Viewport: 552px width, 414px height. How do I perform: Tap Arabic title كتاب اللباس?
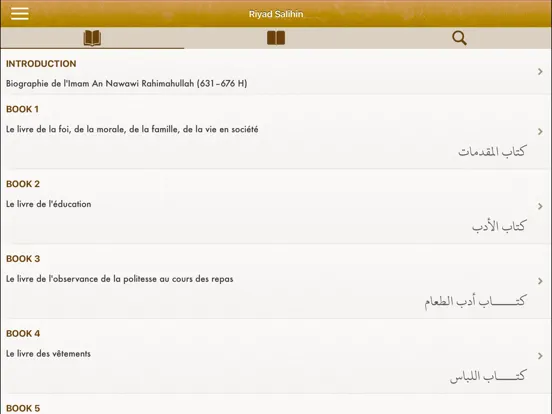(488, 376)
